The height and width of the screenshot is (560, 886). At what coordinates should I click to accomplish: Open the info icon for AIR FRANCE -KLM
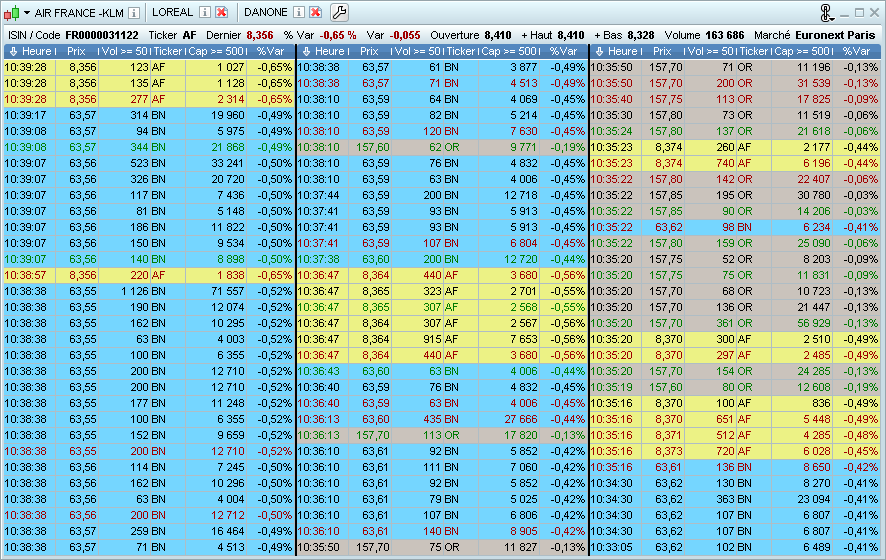click(x=134, y=12)
